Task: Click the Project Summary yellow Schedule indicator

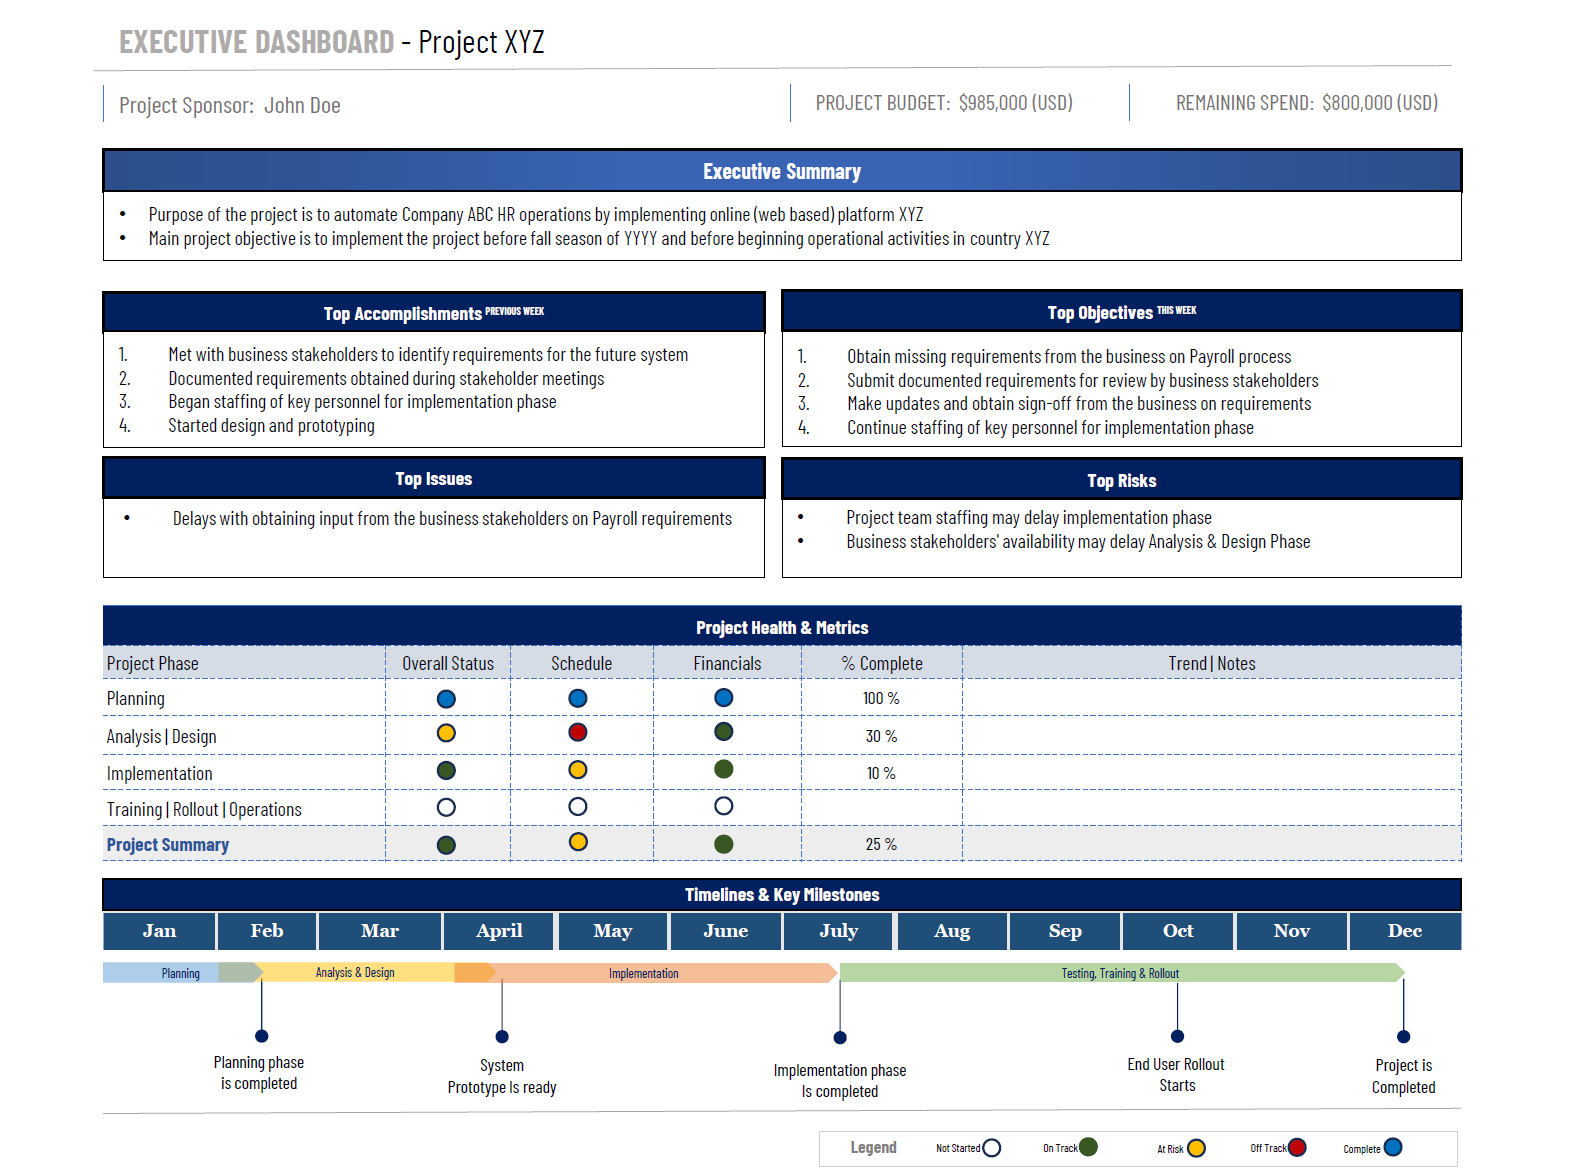Action: coord(577,842)
